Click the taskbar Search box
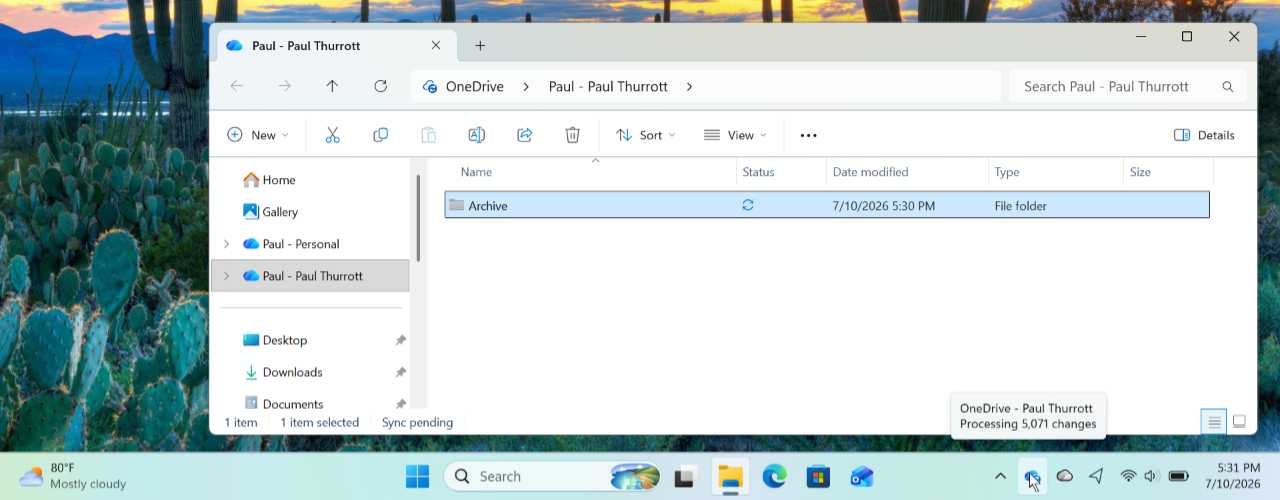This screenshot has height=500, width=1280. pos(553,477)
